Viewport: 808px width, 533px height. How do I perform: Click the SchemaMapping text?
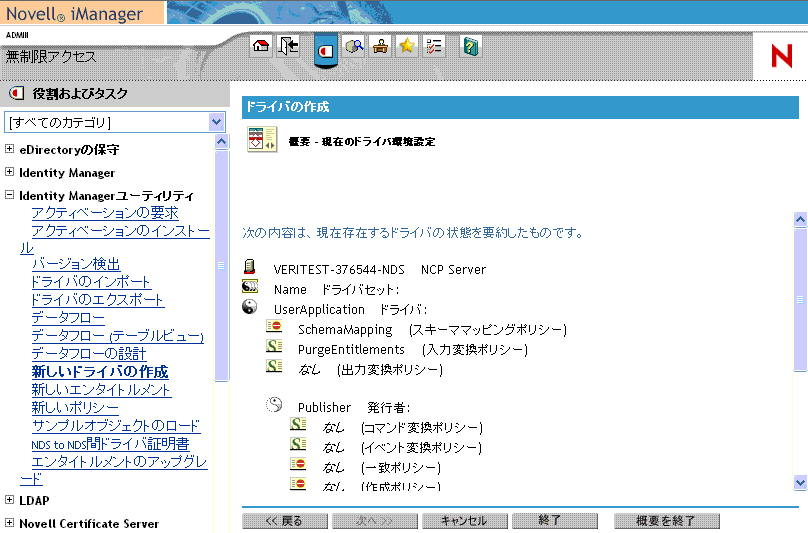[345, 329]
